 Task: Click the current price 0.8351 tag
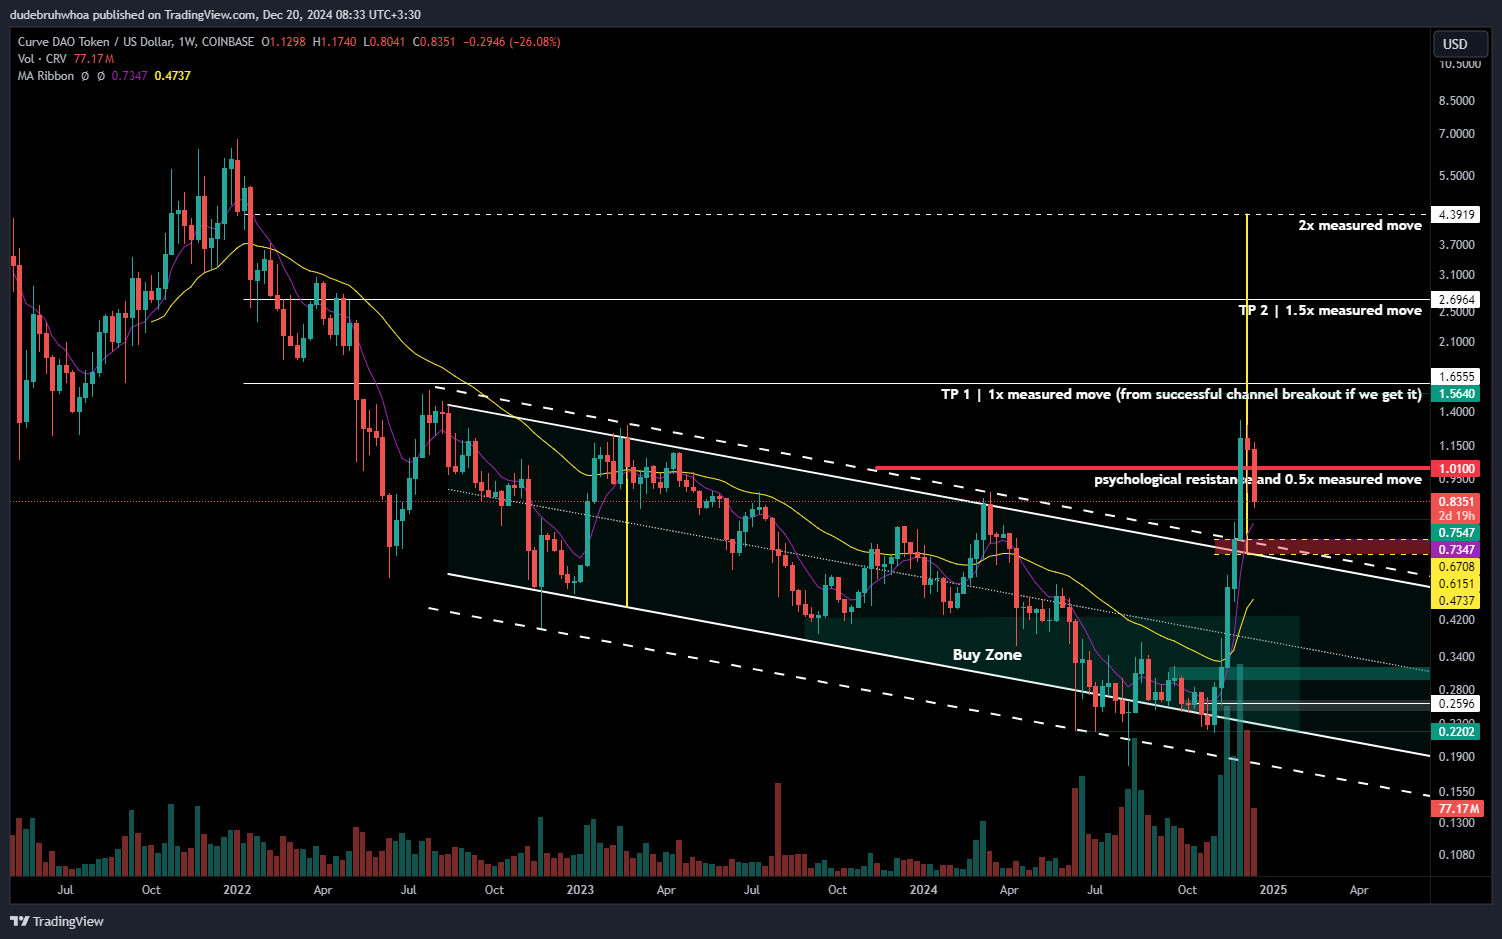[1456, 502]
